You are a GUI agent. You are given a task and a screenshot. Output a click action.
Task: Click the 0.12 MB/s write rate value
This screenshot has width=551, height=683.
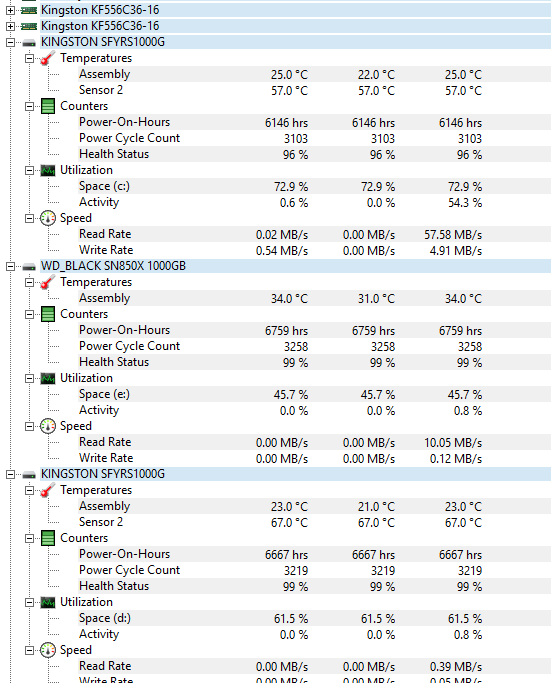coord(456,459)
